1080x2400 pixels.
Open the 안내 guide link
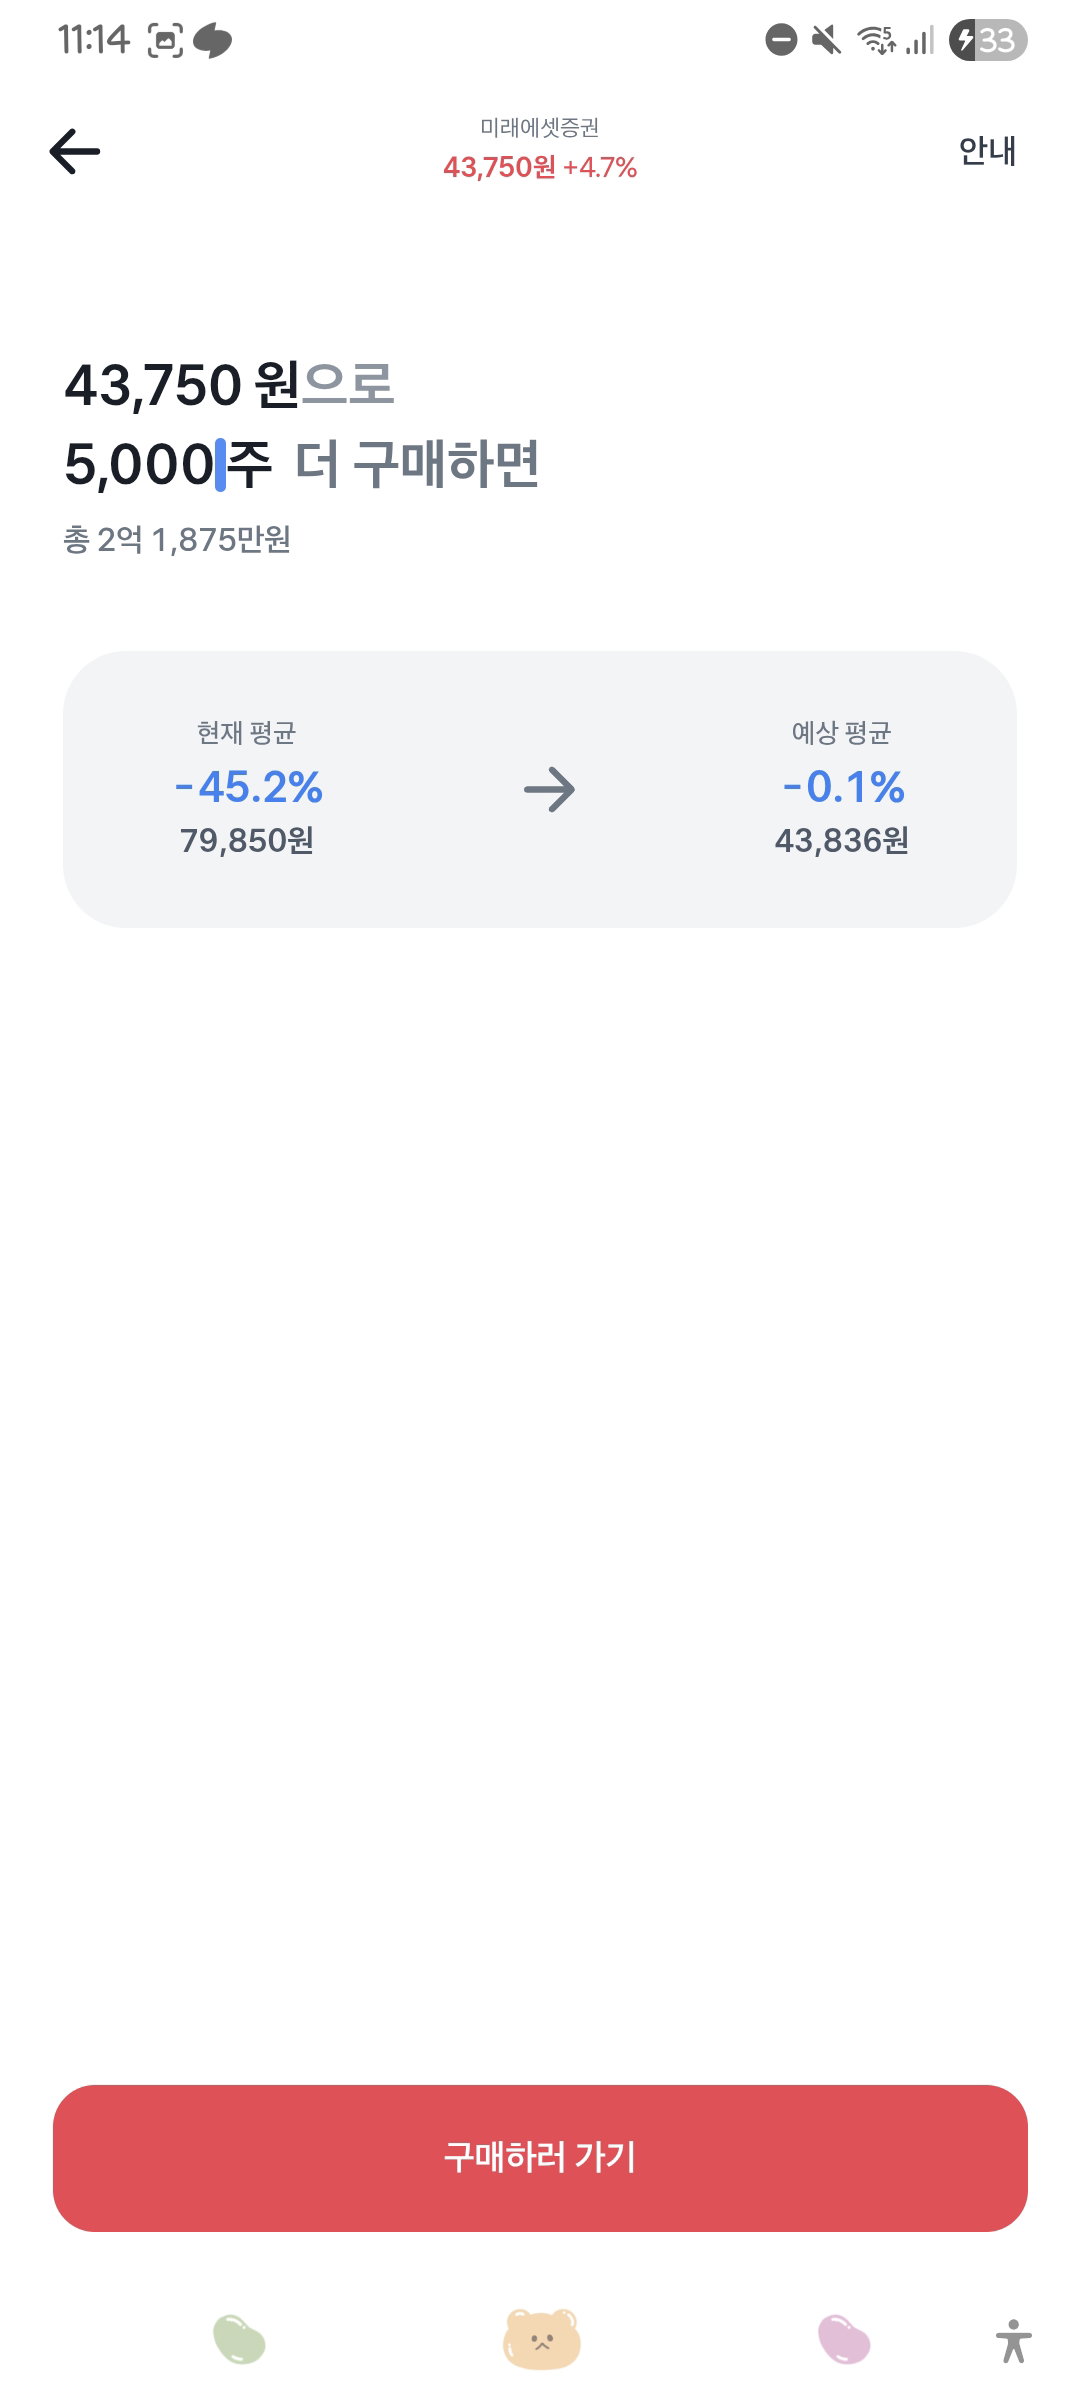click(x=987, y=151)
